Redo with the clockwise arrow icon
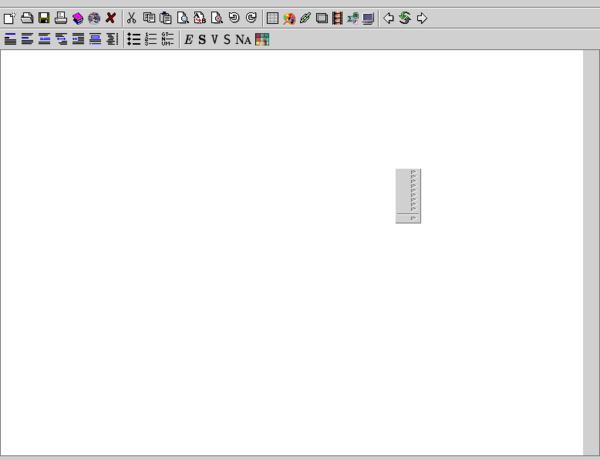 click(251, 18)
